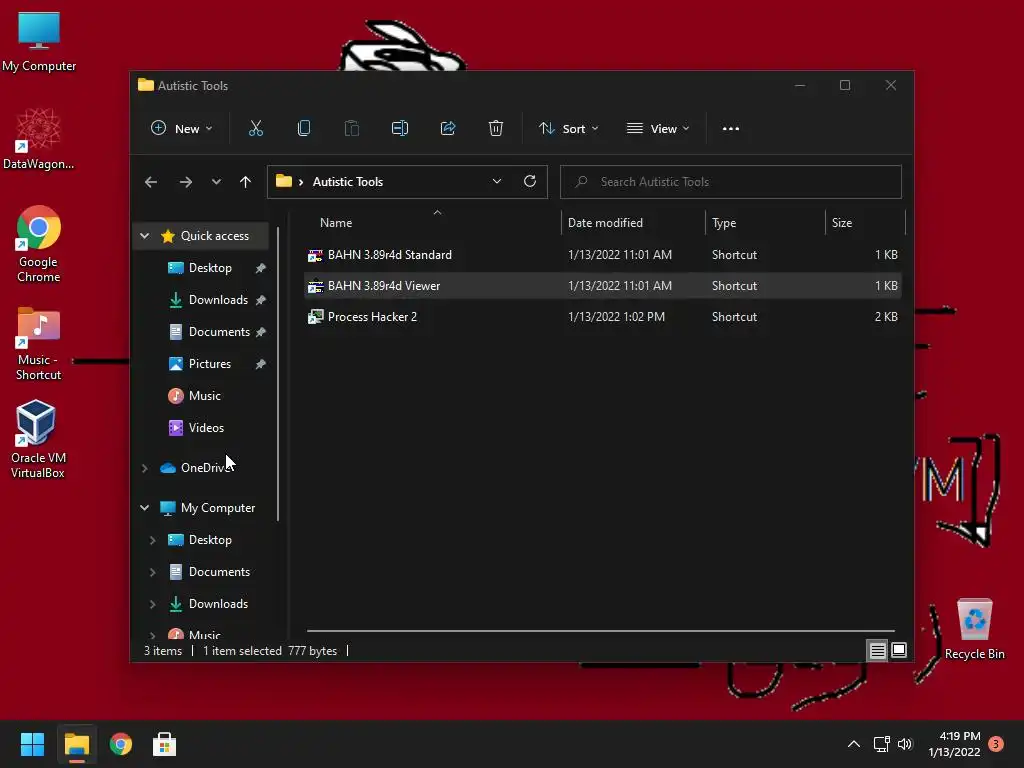Click the Copy icon in toolbar

click(304, 129)
